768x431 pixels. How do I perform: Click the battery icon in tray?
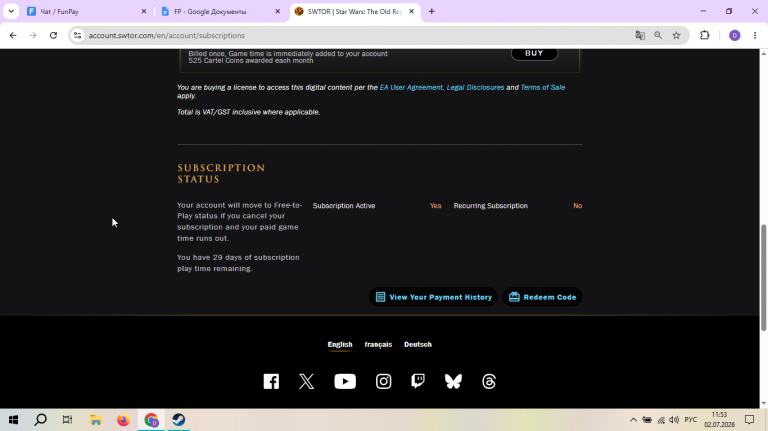pyautogui.click(x=647, y=420)
